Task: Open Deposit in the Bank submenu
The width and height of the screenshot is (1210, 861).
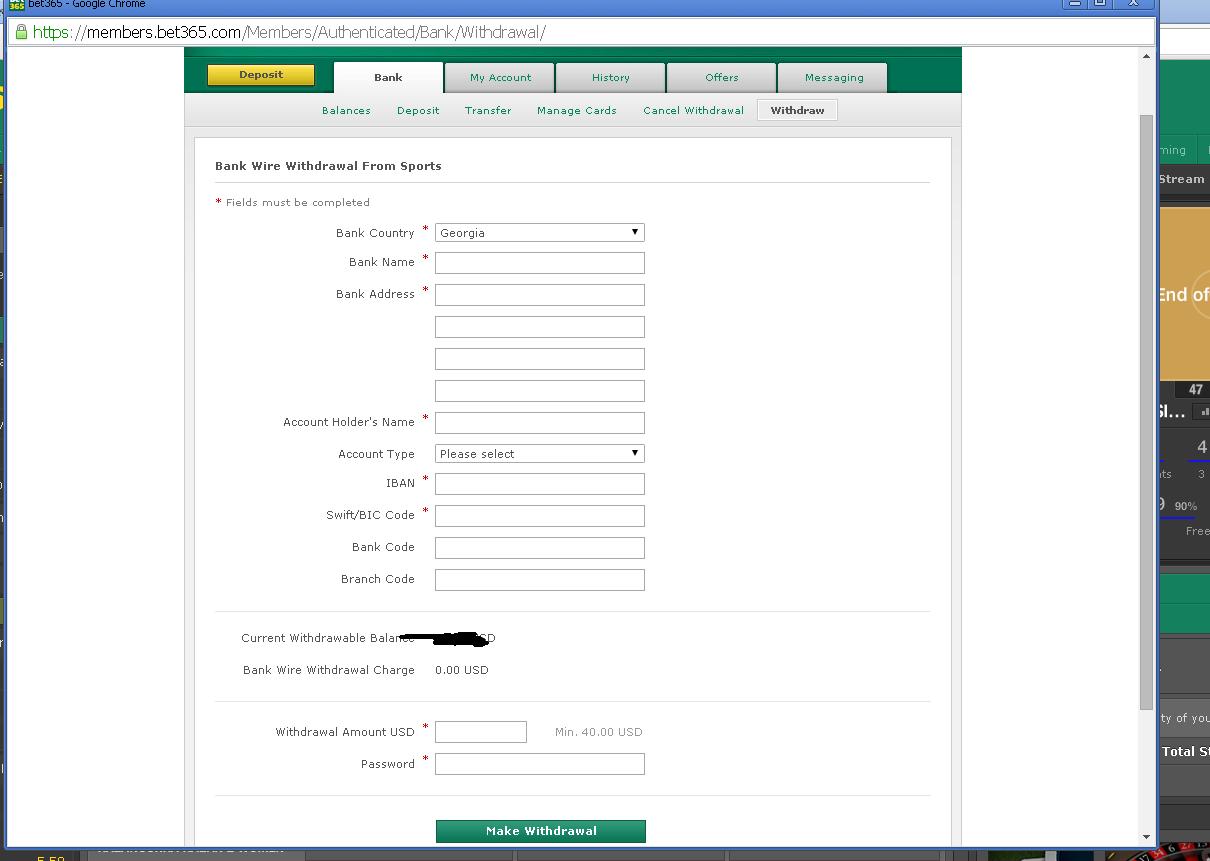Action: click(418, 111)
